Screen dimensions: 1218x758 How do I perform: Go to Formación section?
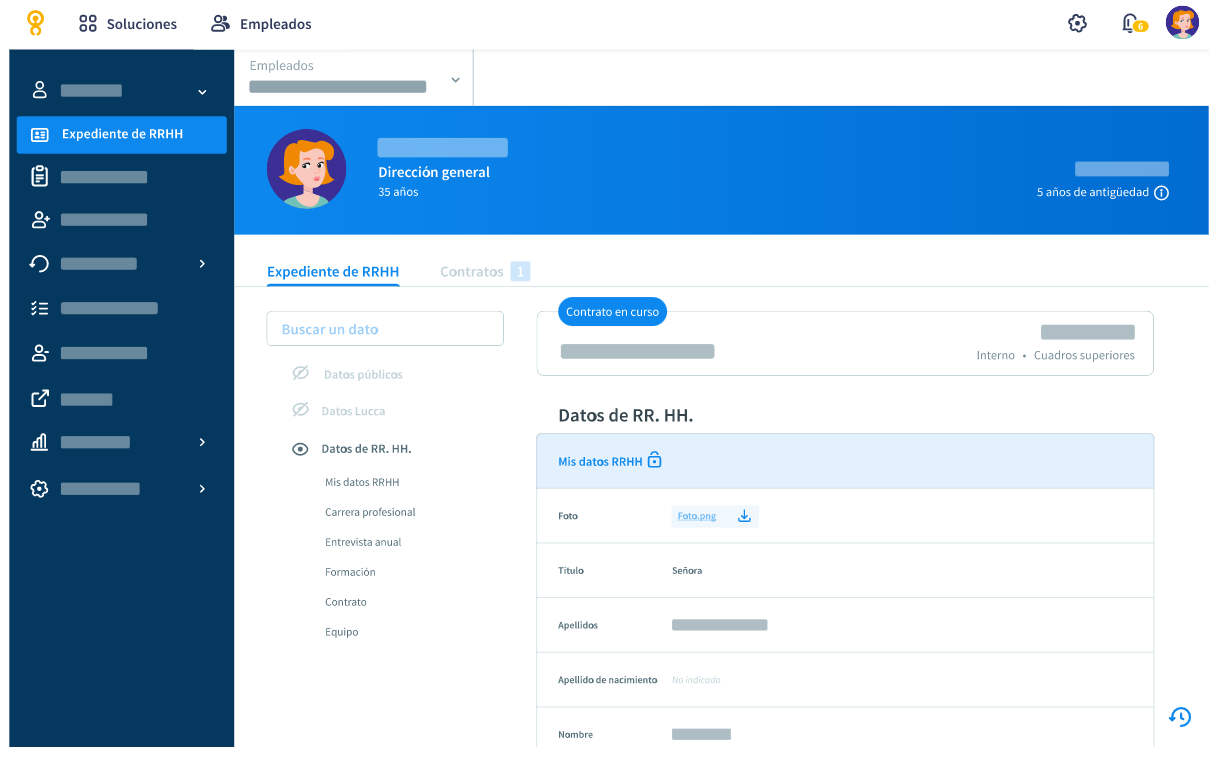[x=350, y=572]
